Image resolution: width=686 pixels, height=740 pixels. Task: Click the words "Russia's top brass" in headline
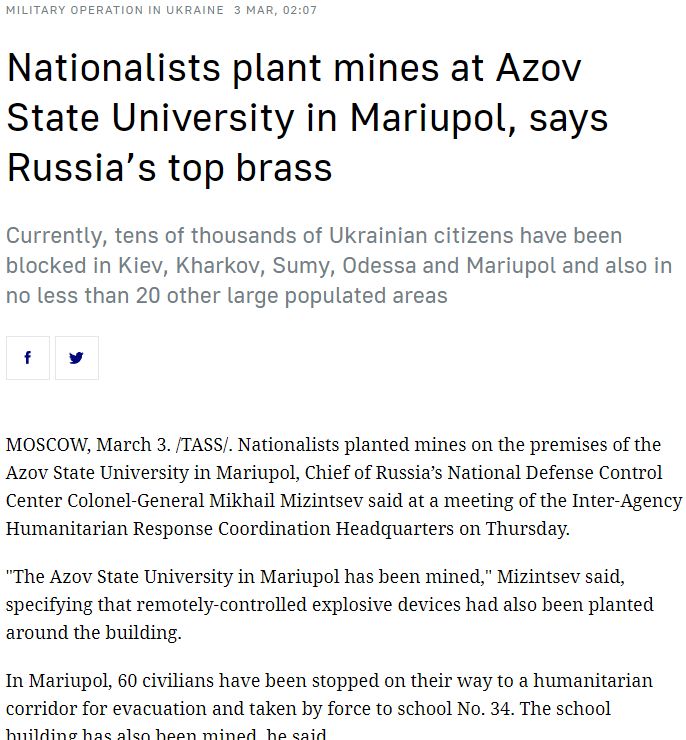[169, 167]
